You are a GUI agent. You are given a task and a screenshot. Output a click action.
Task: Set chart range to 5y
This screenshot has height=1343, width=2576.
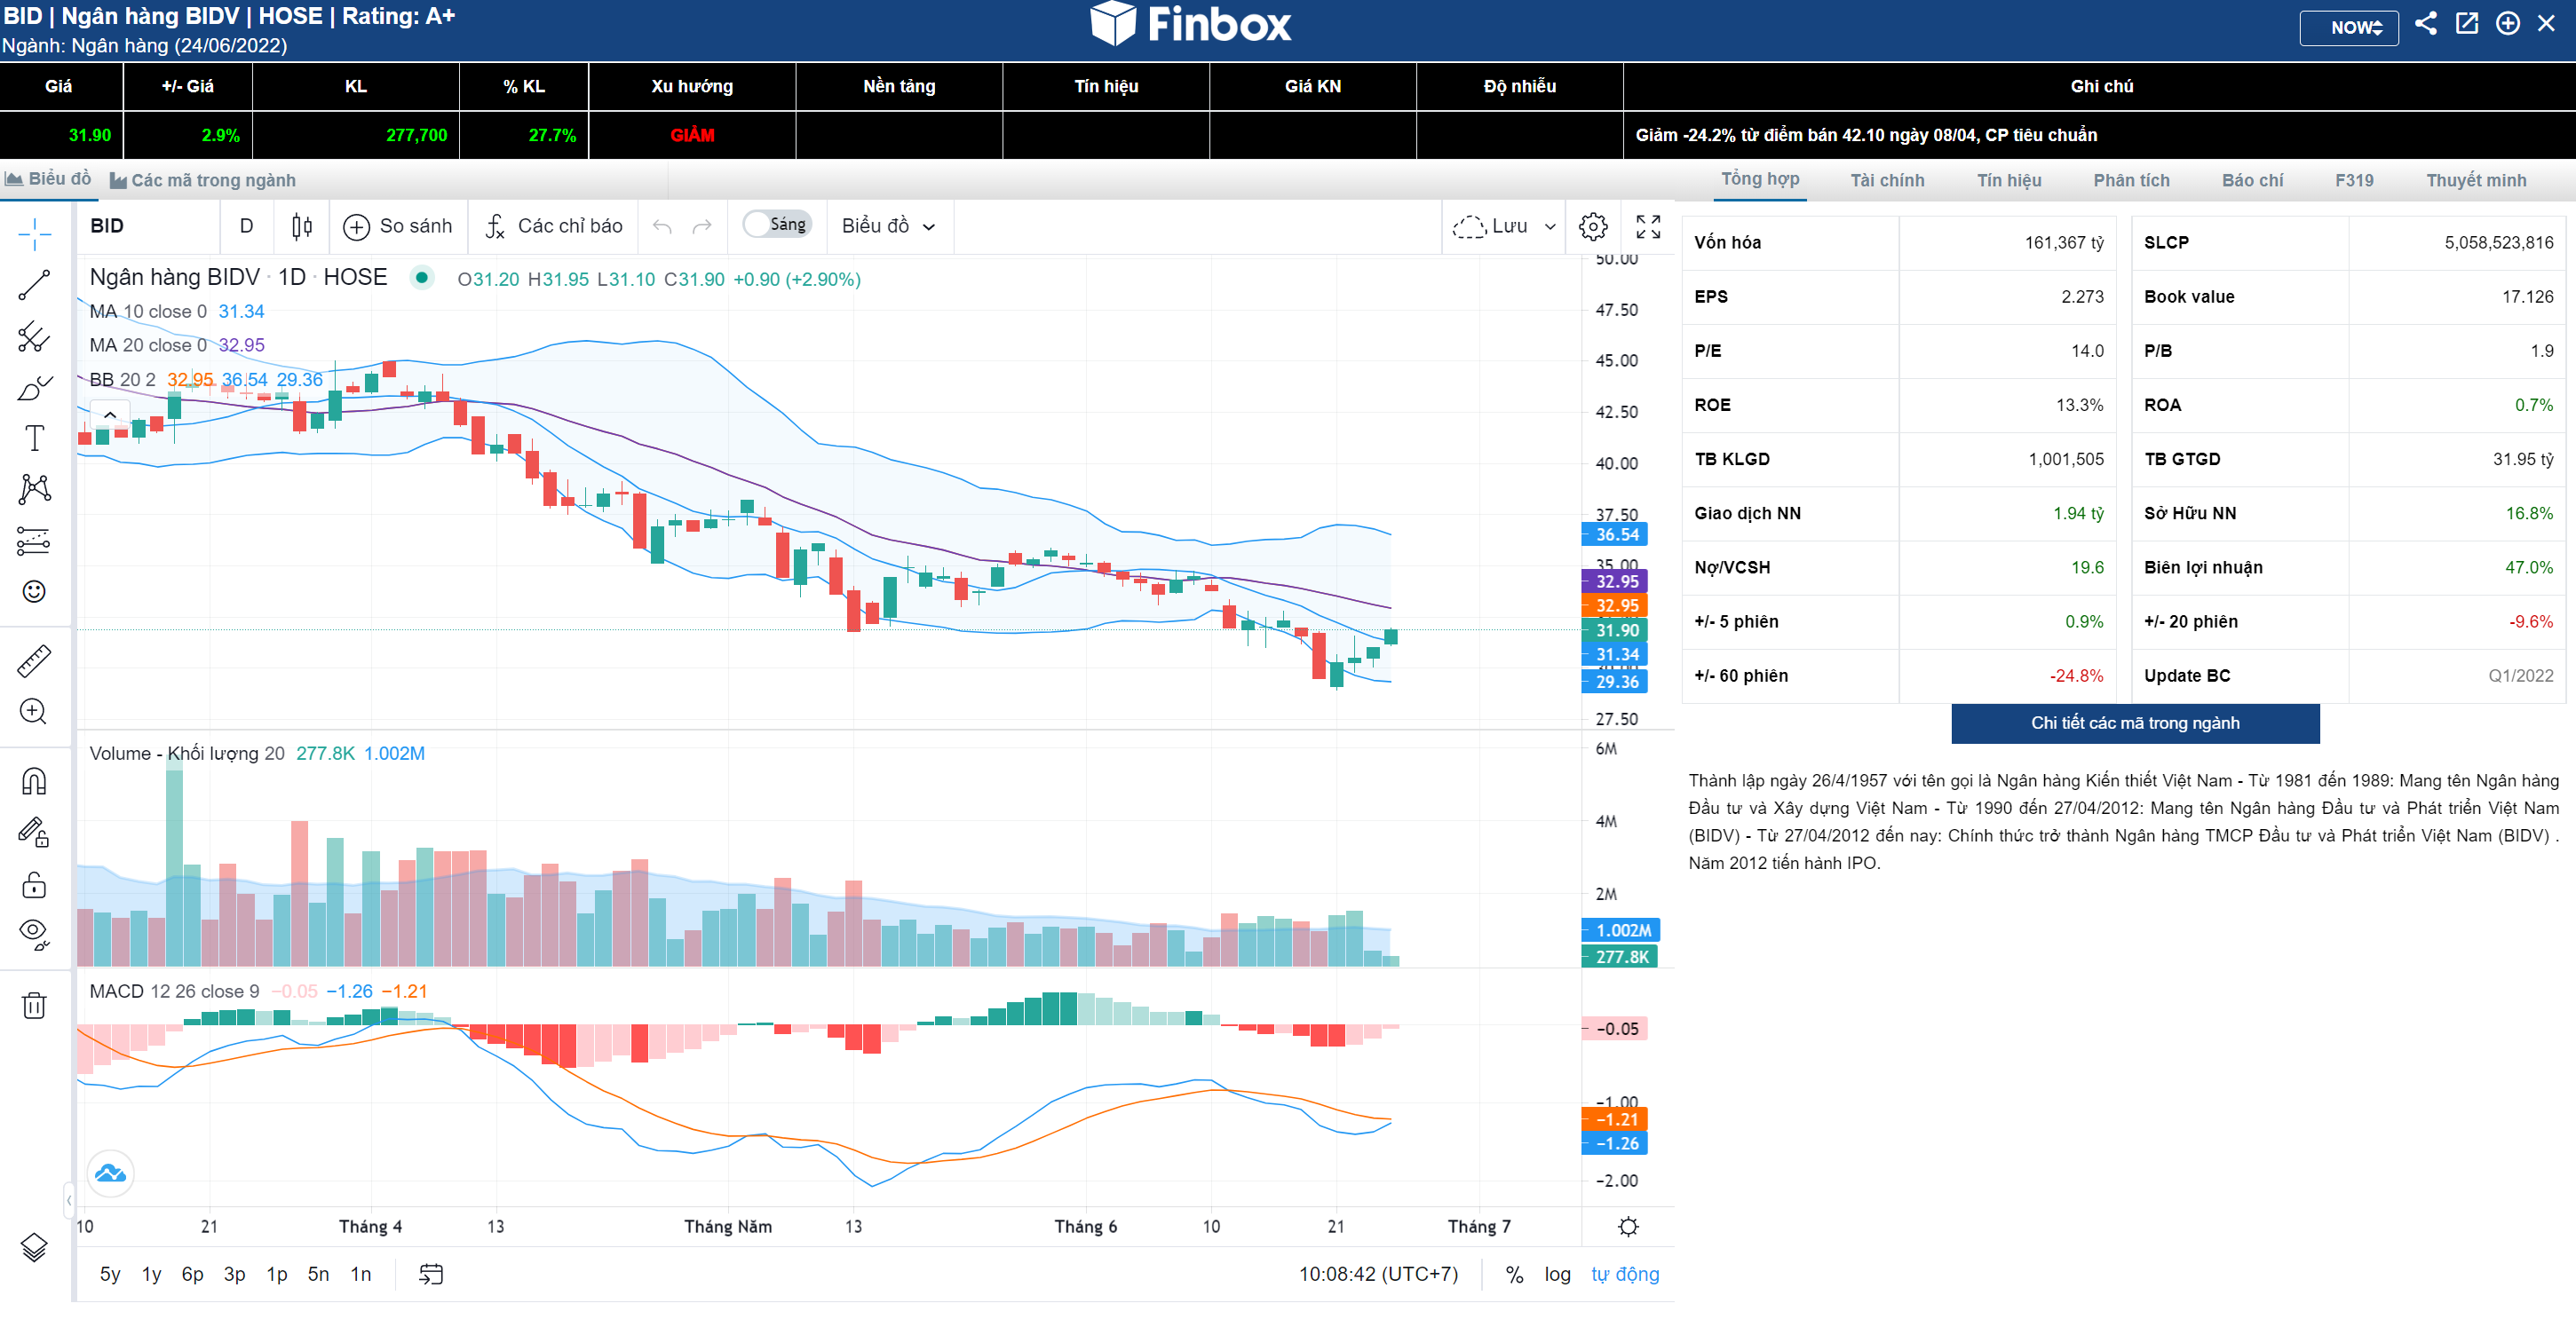click(x=110, y=1274)
